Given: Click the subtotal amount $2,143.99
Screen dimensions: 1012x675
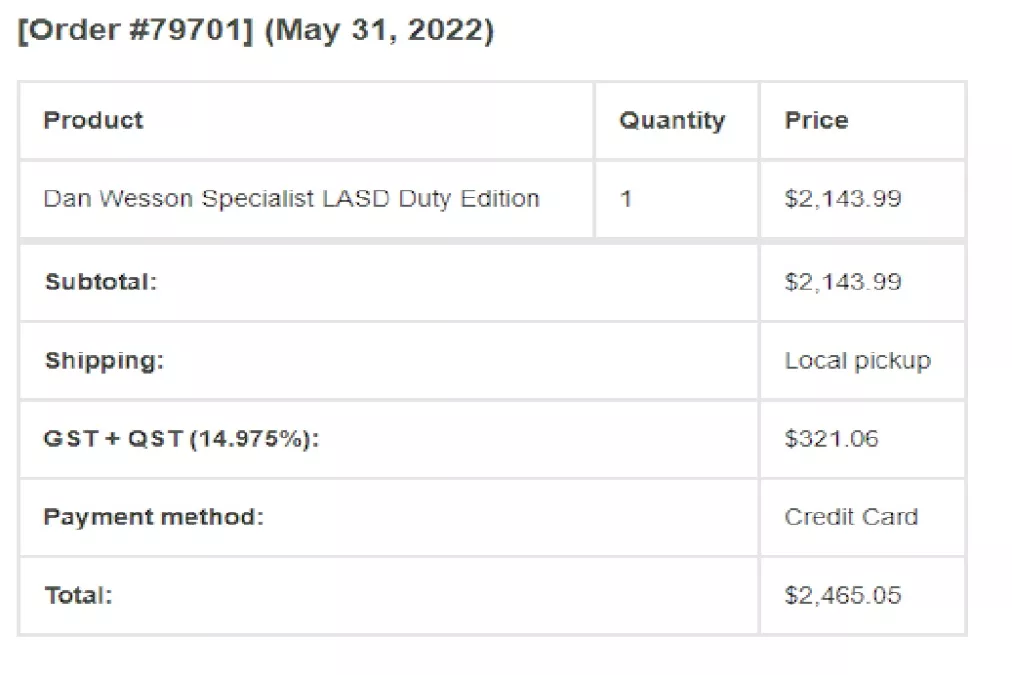Looking at the screenshot, I should point(842,281).
